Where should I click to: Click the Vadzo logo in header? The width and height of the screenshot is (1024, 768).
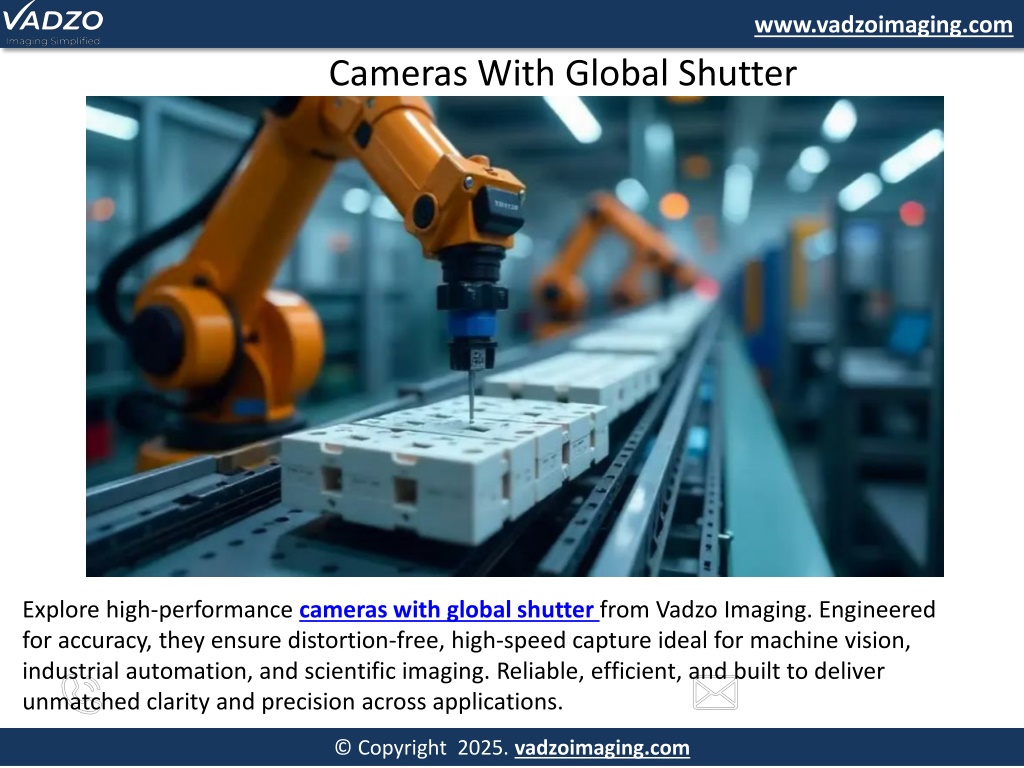click(x=52, y=19)
